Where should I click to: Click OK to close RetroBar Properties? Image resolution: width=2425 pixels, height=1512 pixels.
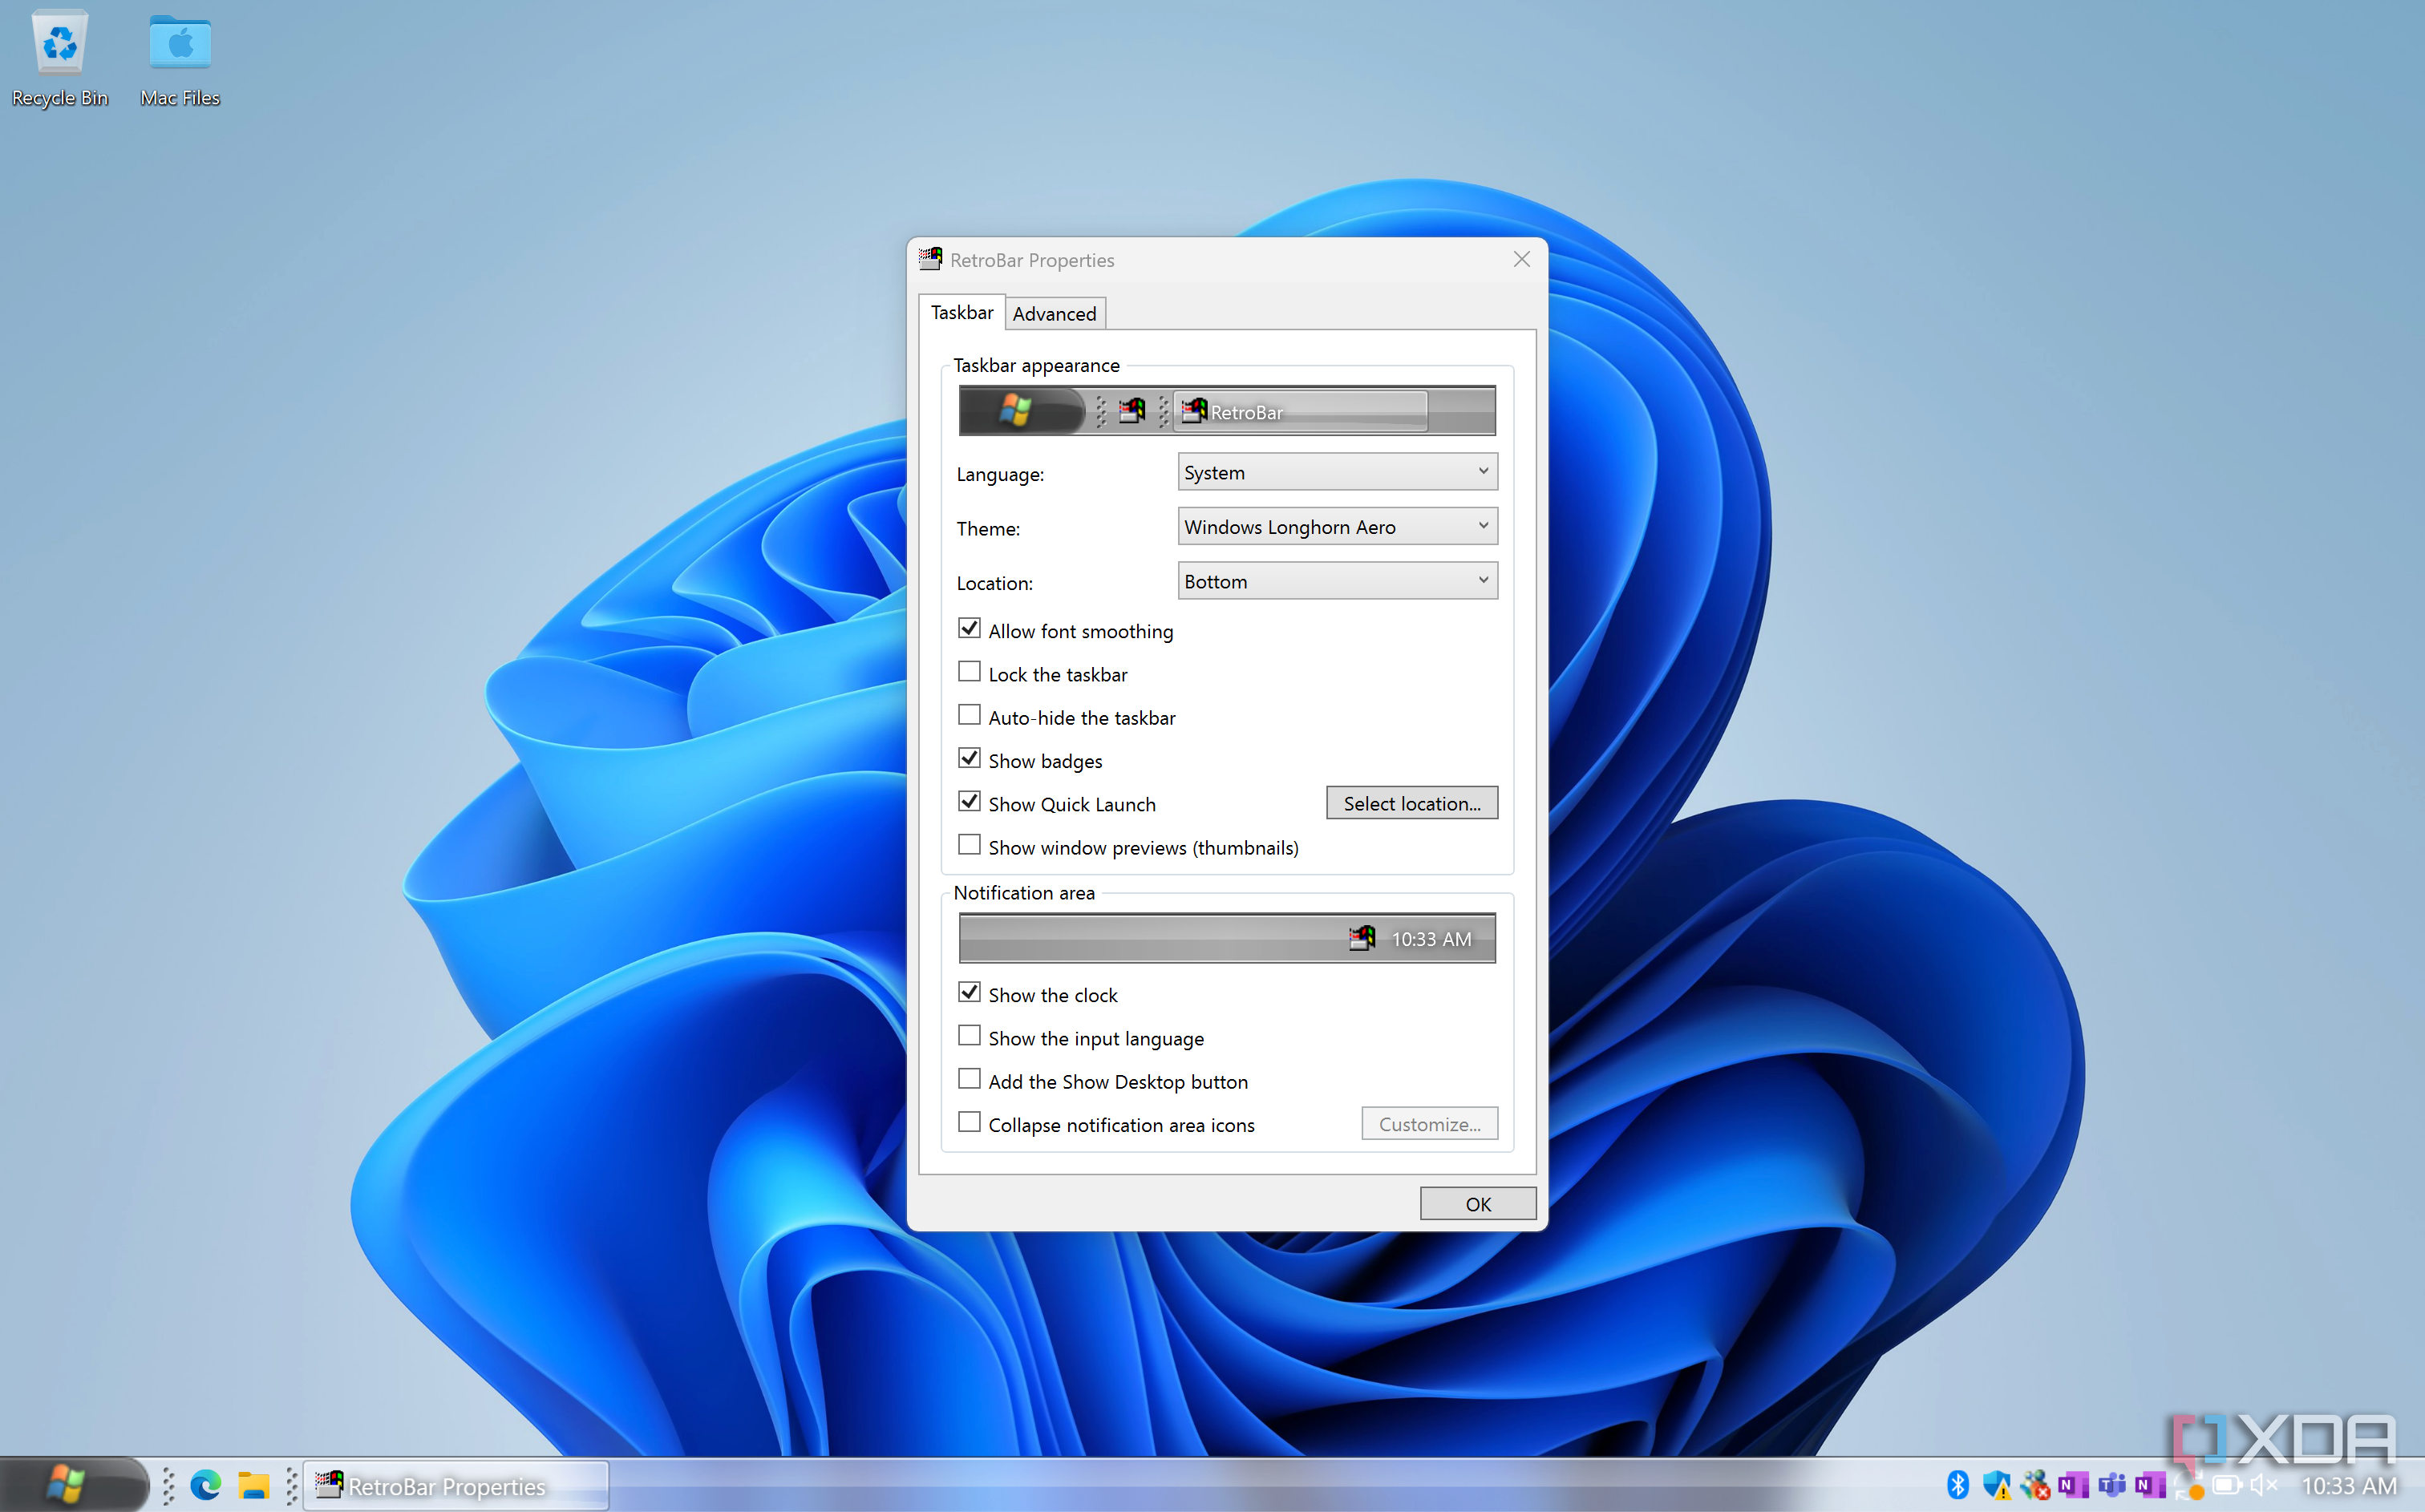pos(1477,1204)
